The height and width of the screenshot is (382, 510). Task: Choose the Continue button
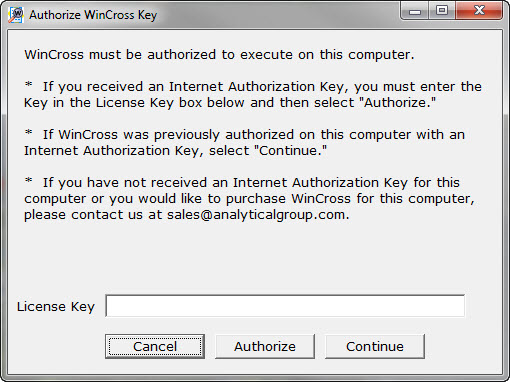(375, 346)
